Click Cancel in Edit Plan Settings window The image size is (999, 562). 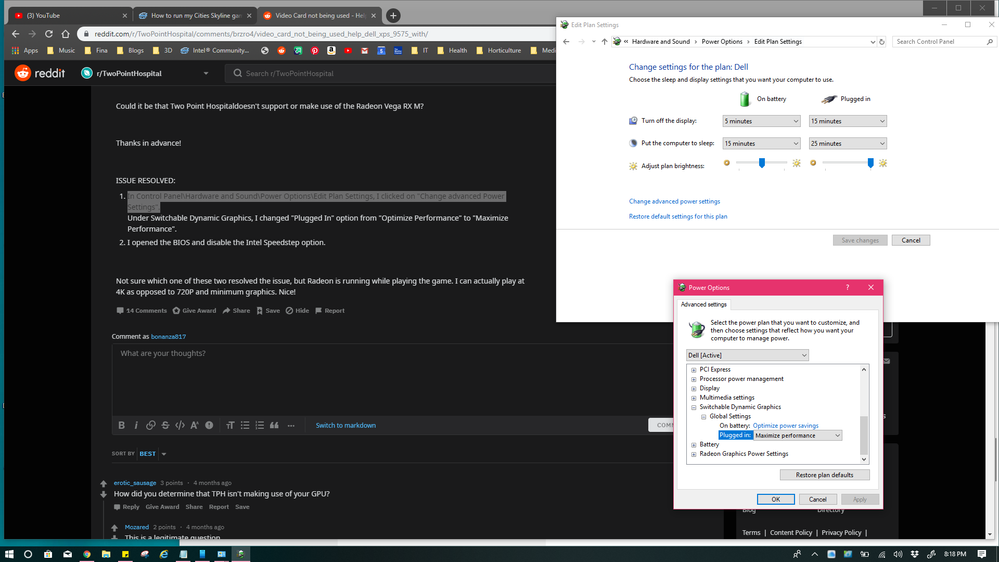910,240
